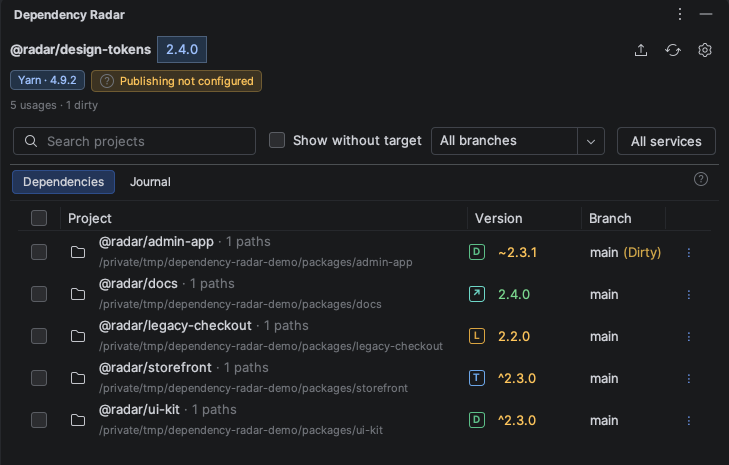Click the packages/admin-app path text
The image size is (729, 465).
255,262
